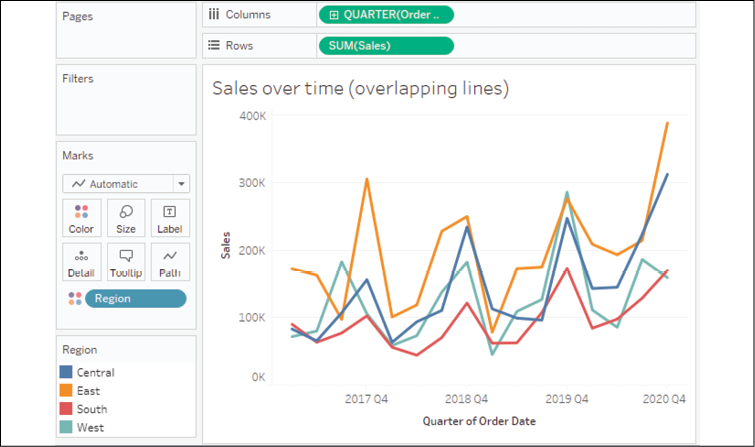Open the Tooltip marks card
This screenshot has height=447, width=755.
click(126, 262)
